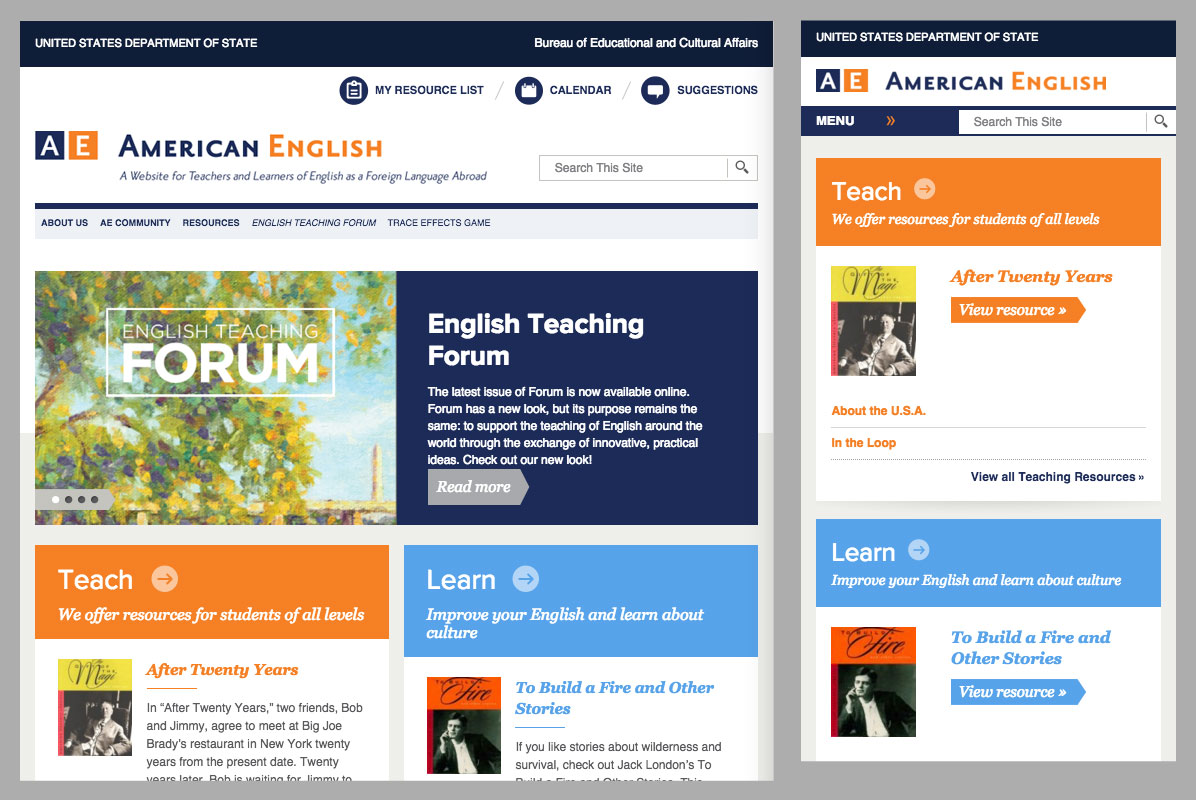This screenshot has width=1196, height=800.
Task: Click English Teaching Forum banner image
Action: point(216,397)
